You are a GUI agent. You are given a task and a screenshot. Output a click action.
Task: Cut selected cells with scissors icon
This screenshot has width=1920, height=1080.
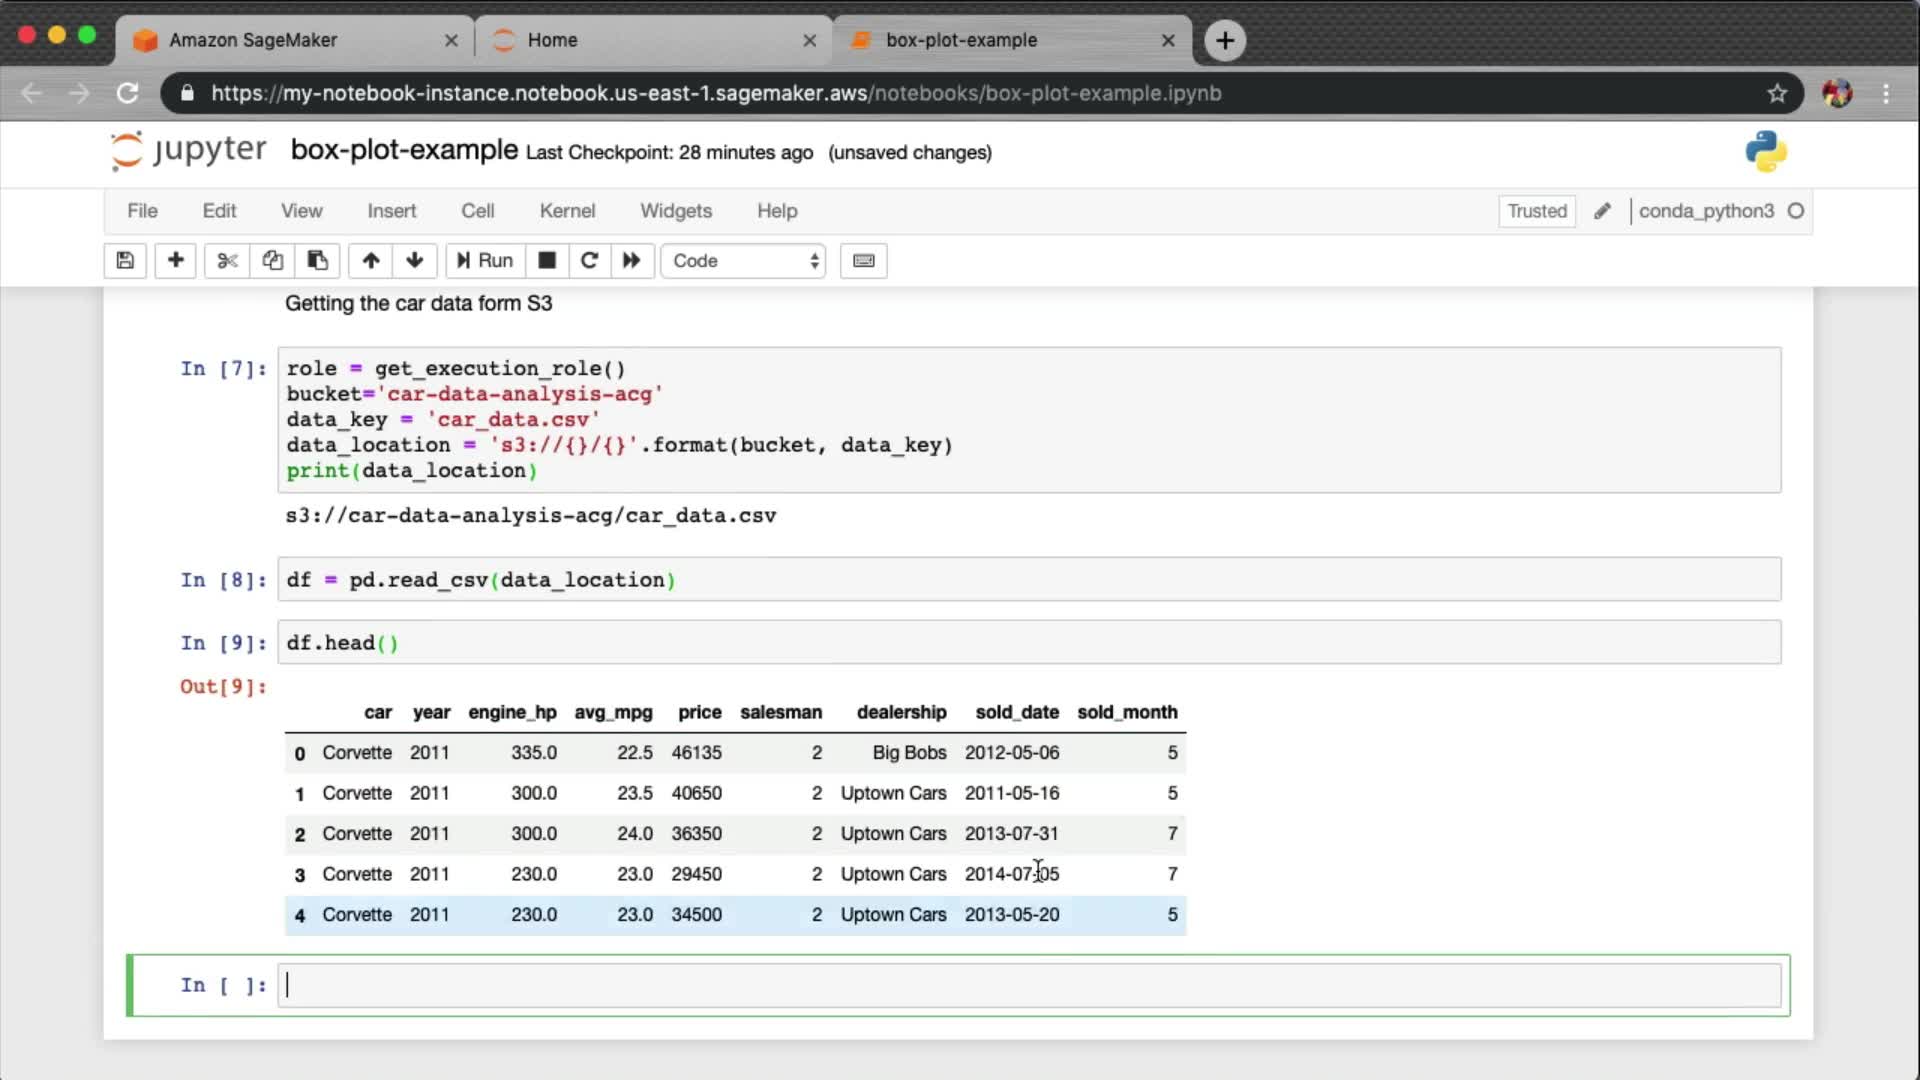227,261
